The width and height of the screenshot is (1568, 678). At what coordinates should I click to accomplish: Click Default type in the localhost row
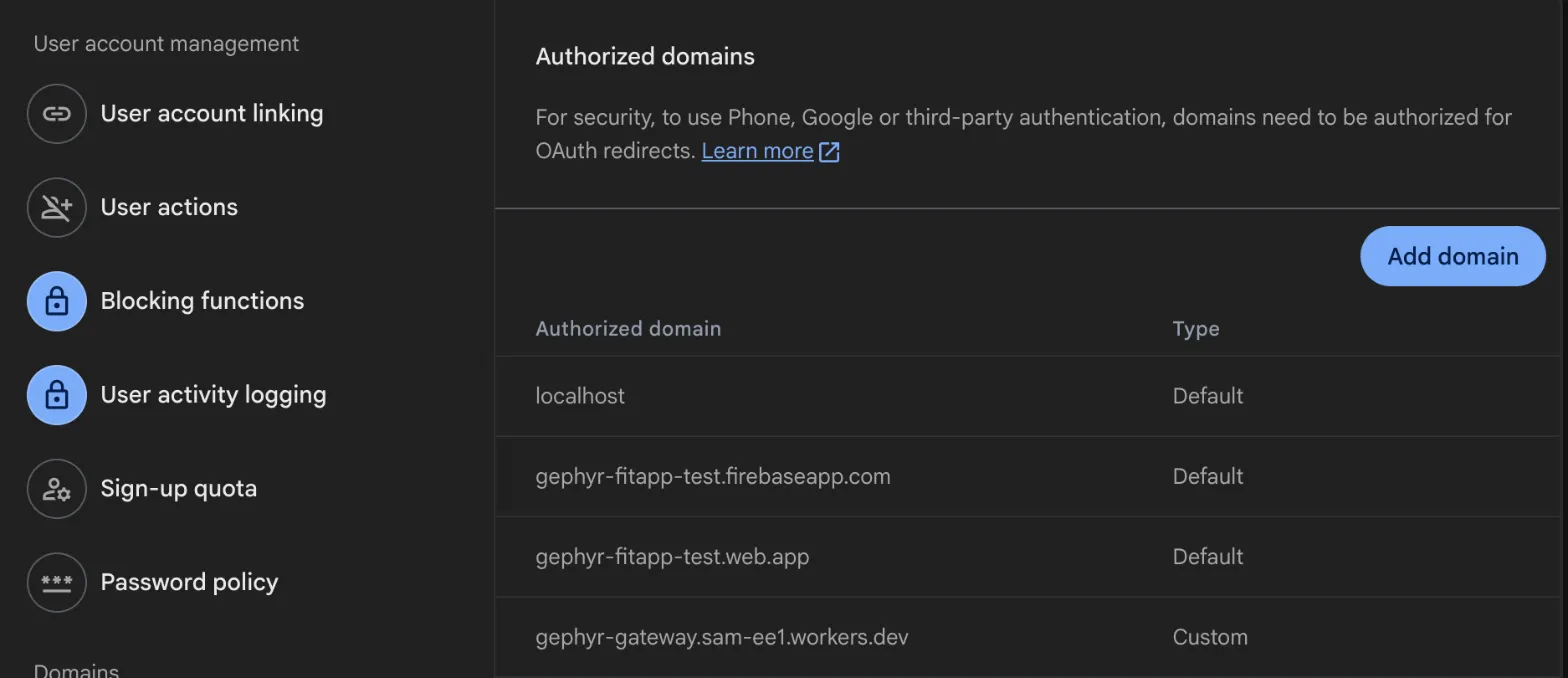point(1208,396)
